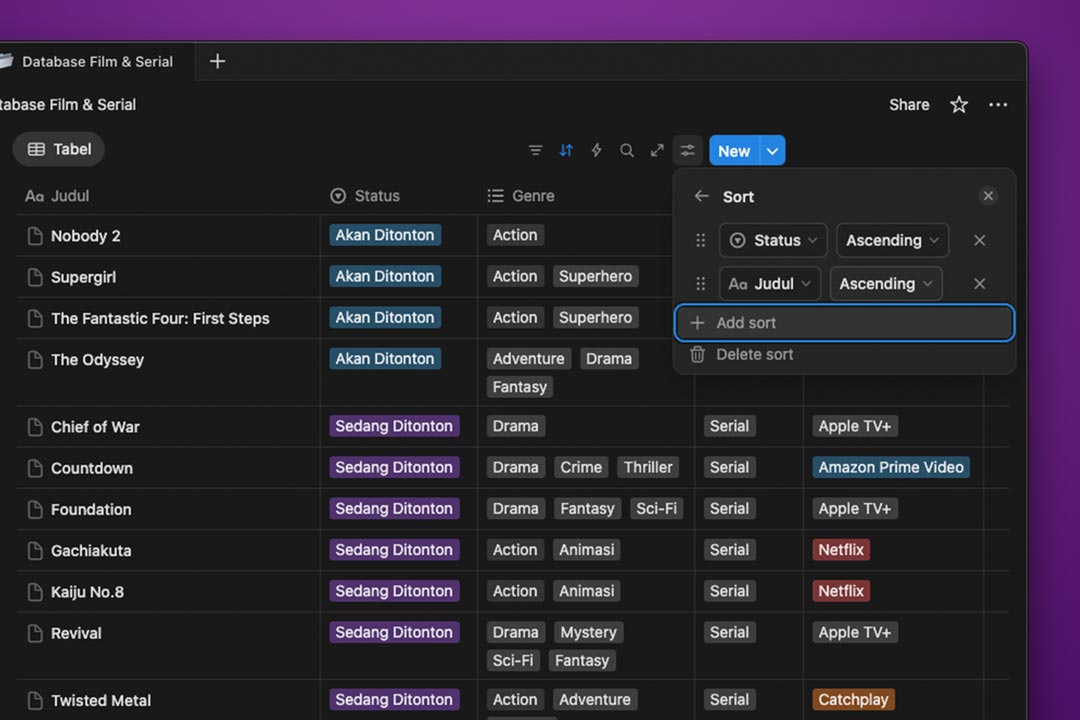Open the Judul property dropdown in Sort
This screenshot has height=720, width=1080.
pos(769,284)
